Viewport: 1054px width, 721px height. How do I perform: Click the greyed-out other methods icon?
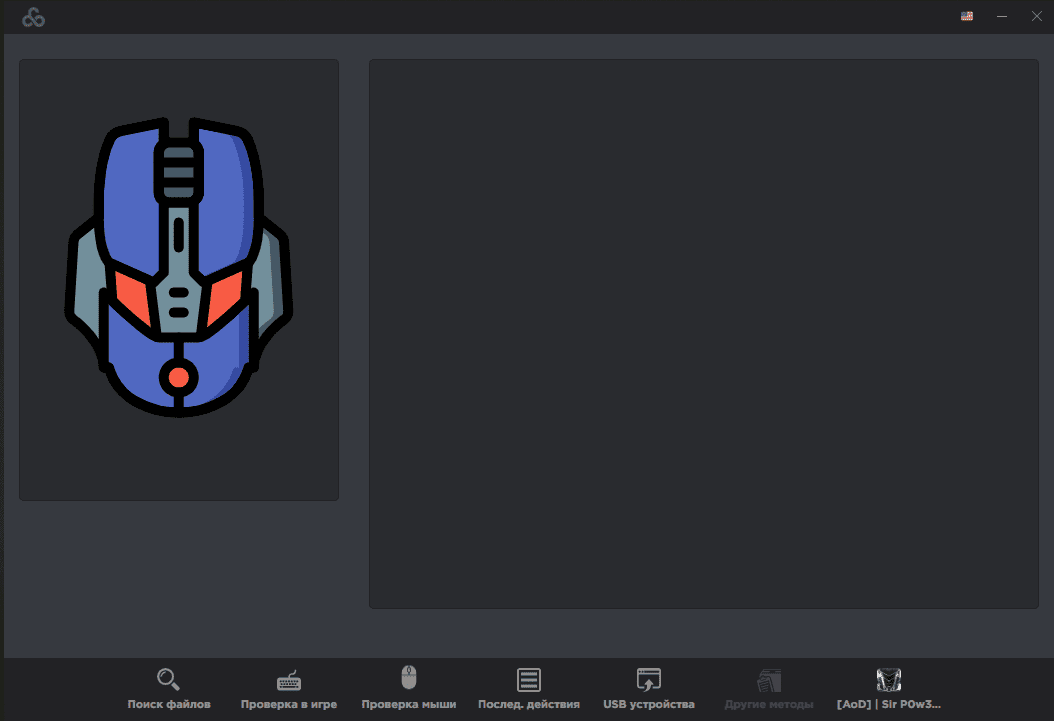[x=769, y=681]
